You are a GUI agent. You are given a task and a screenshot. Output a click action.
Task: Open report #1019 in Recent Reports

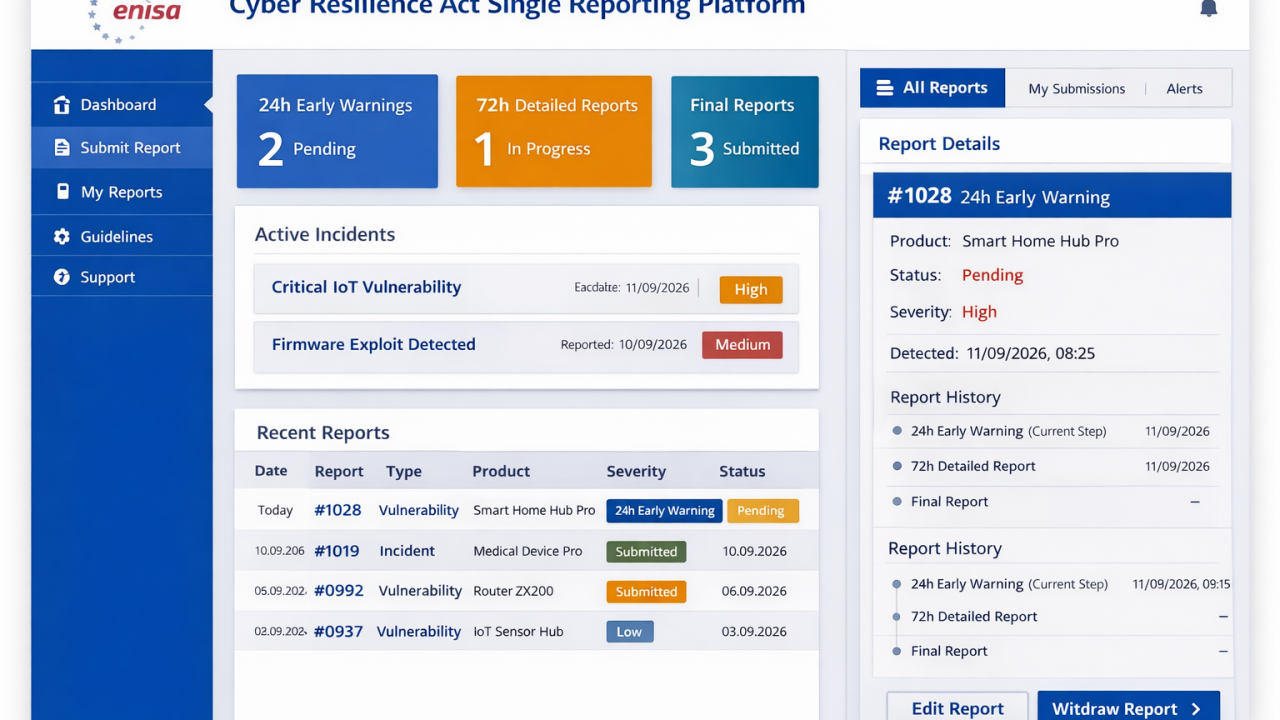click(x=337, y=551)
